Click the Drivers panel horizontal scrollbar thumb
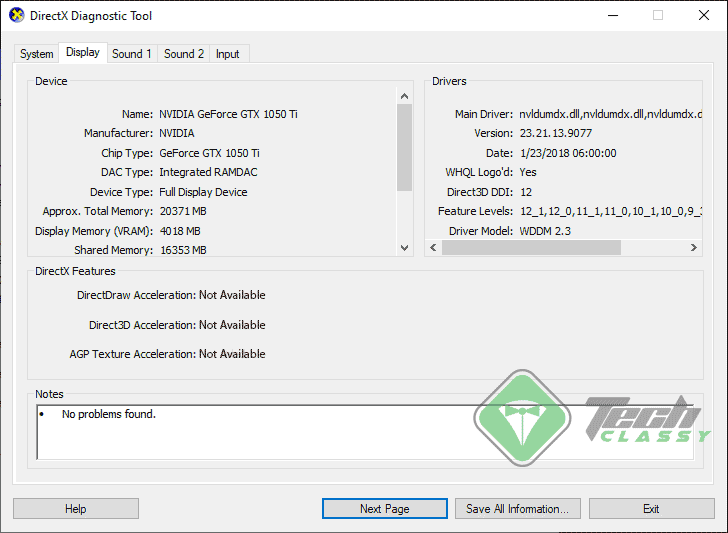728x533 pixels. point(531,247)
